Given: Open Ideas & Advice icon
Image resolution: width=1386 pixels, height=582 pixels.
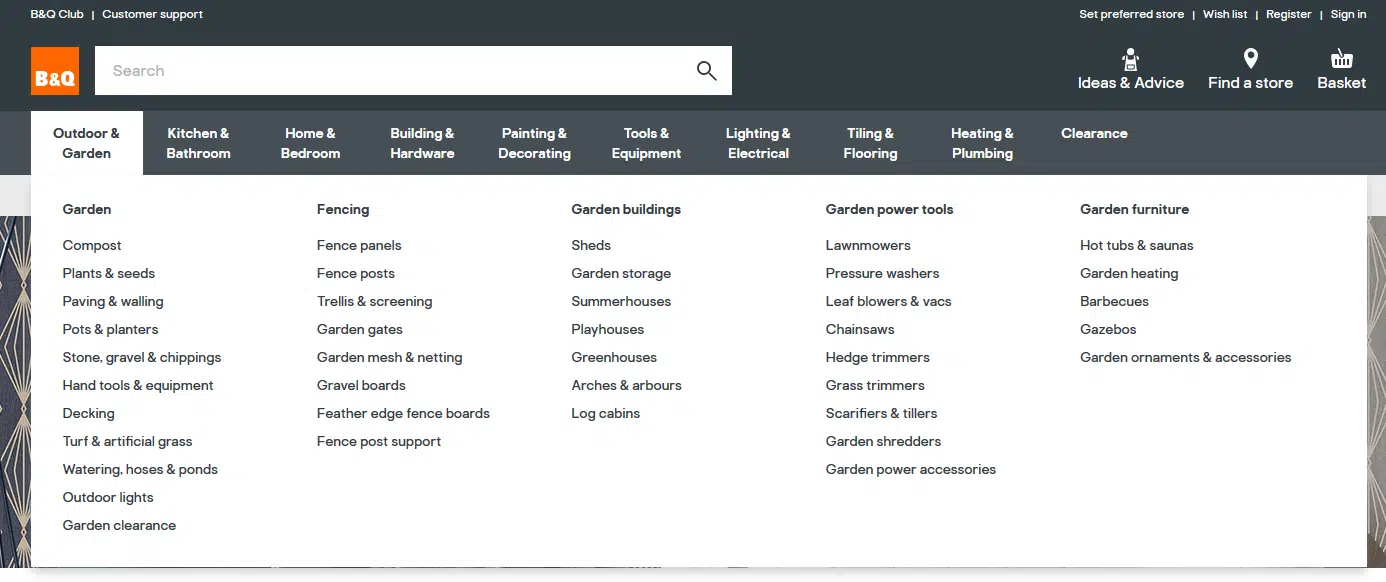Looking at the screenshot, I should pos(1130,59).
